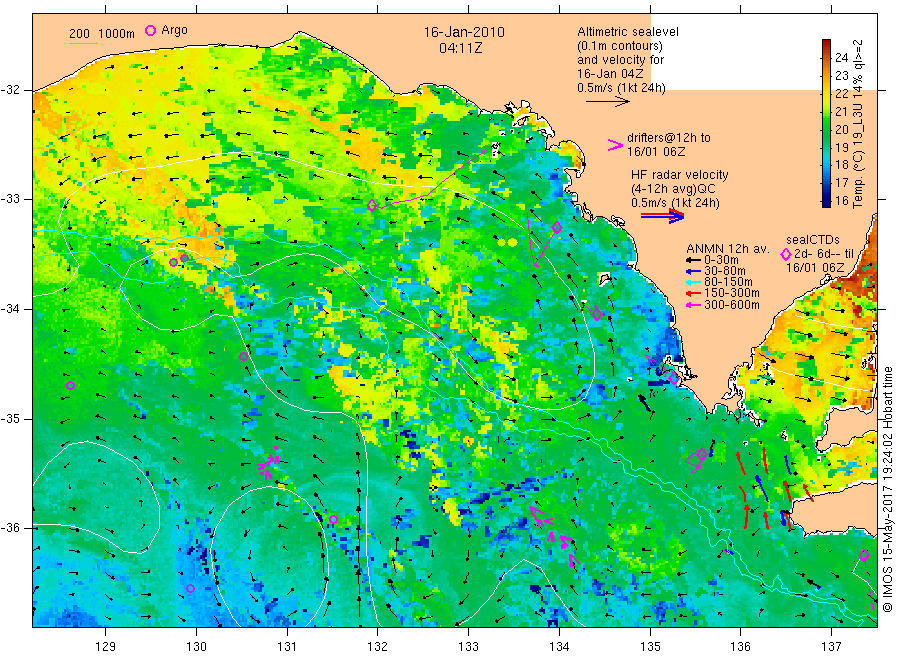The height and width of the screenshot is (660, 900).
Task: Click the 136 longitude axis label
Action: pos(740,647)
